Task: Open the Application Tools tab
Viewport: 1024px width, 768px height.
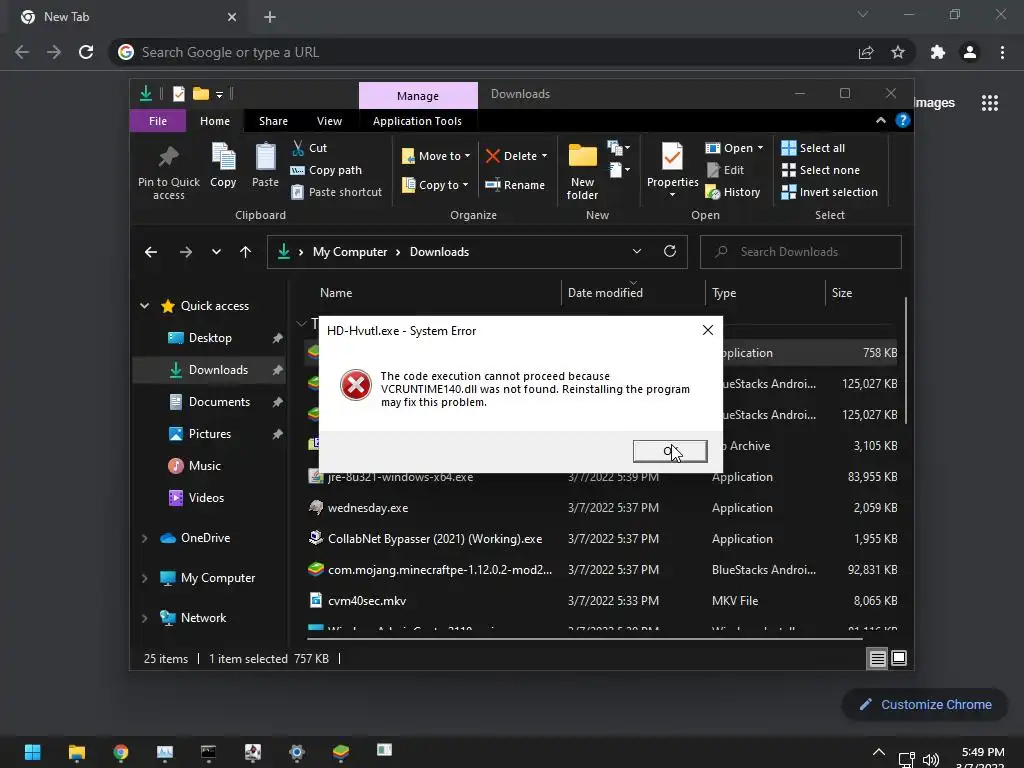Action: 417,121
